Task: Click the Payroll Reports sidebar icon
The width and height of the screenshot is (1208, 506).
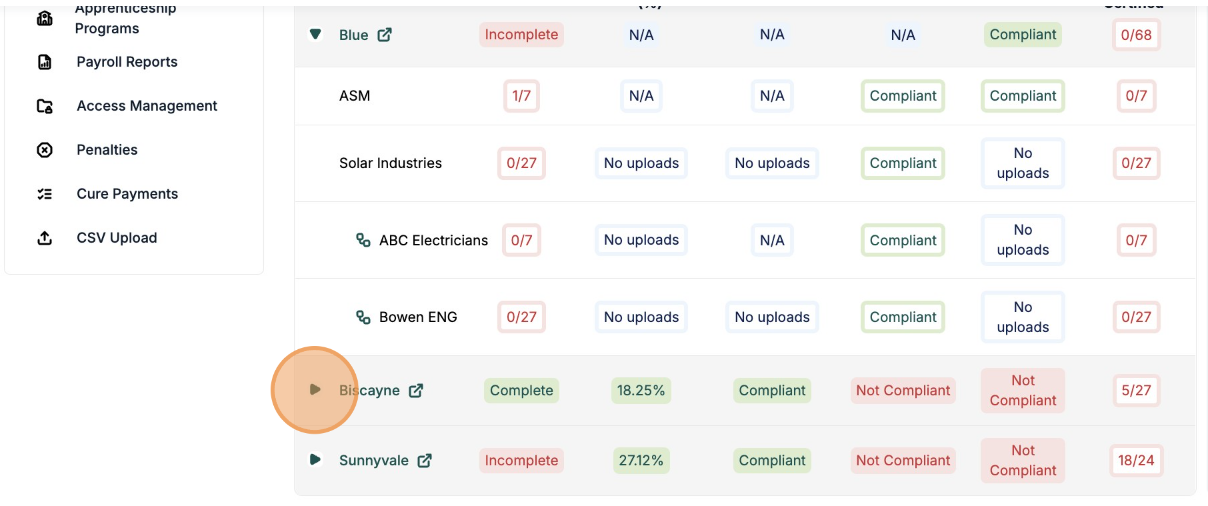Action: (x=45, y=62)
